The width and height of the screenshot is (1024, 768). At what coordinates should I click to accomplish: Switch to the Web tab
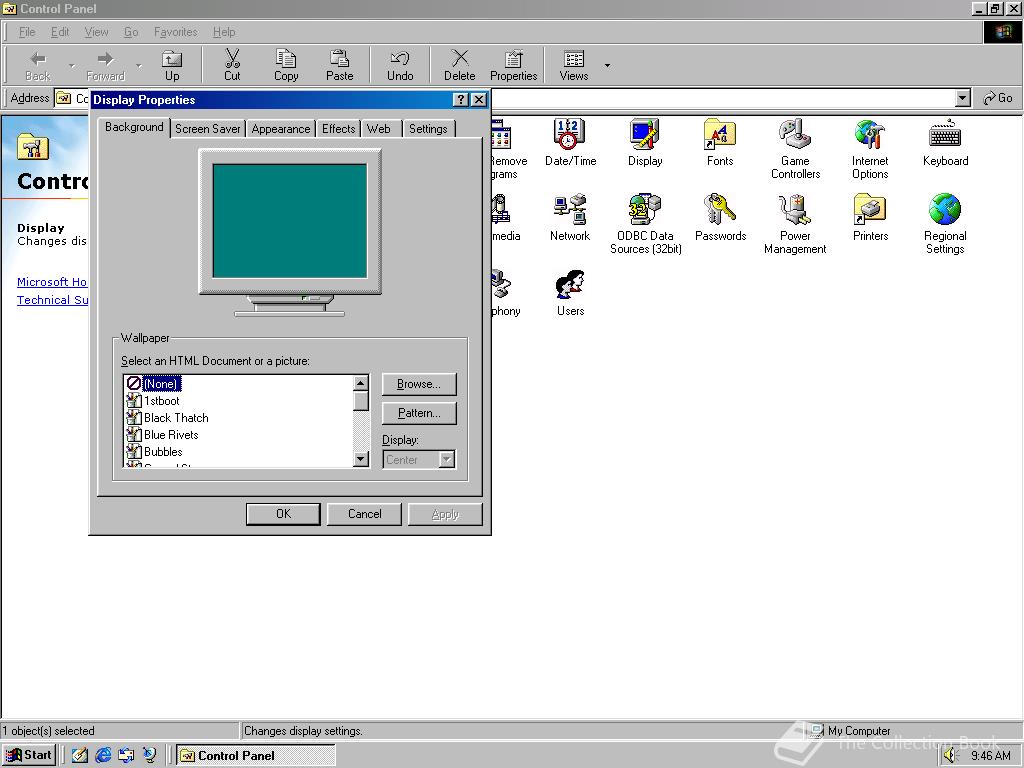[379, 129]
